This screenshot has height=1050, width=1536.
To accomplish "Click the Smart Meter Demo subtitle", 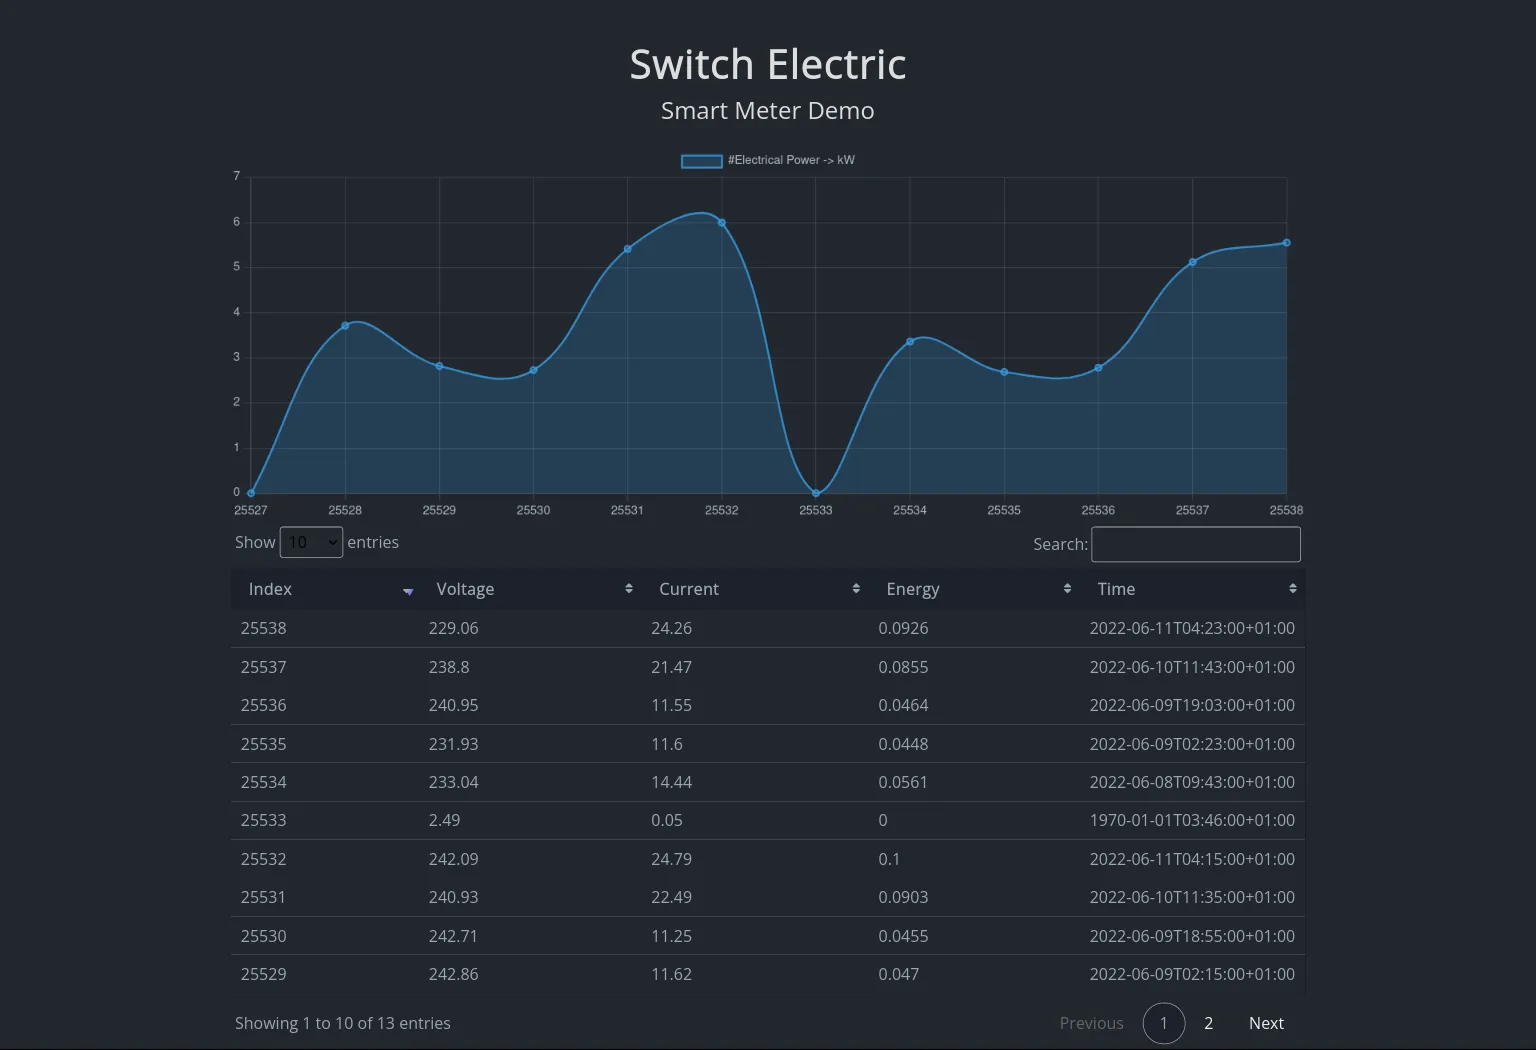I will (768, 111).
